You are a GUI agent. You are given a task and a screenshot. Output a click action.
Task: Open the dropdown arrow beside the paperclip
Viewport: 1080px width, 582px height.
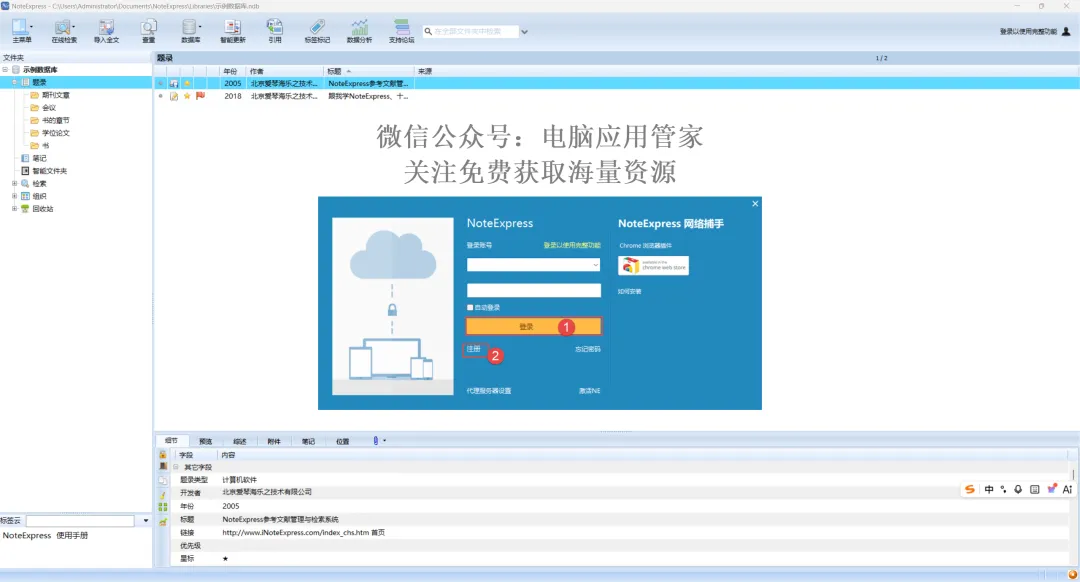pos(384,441)
